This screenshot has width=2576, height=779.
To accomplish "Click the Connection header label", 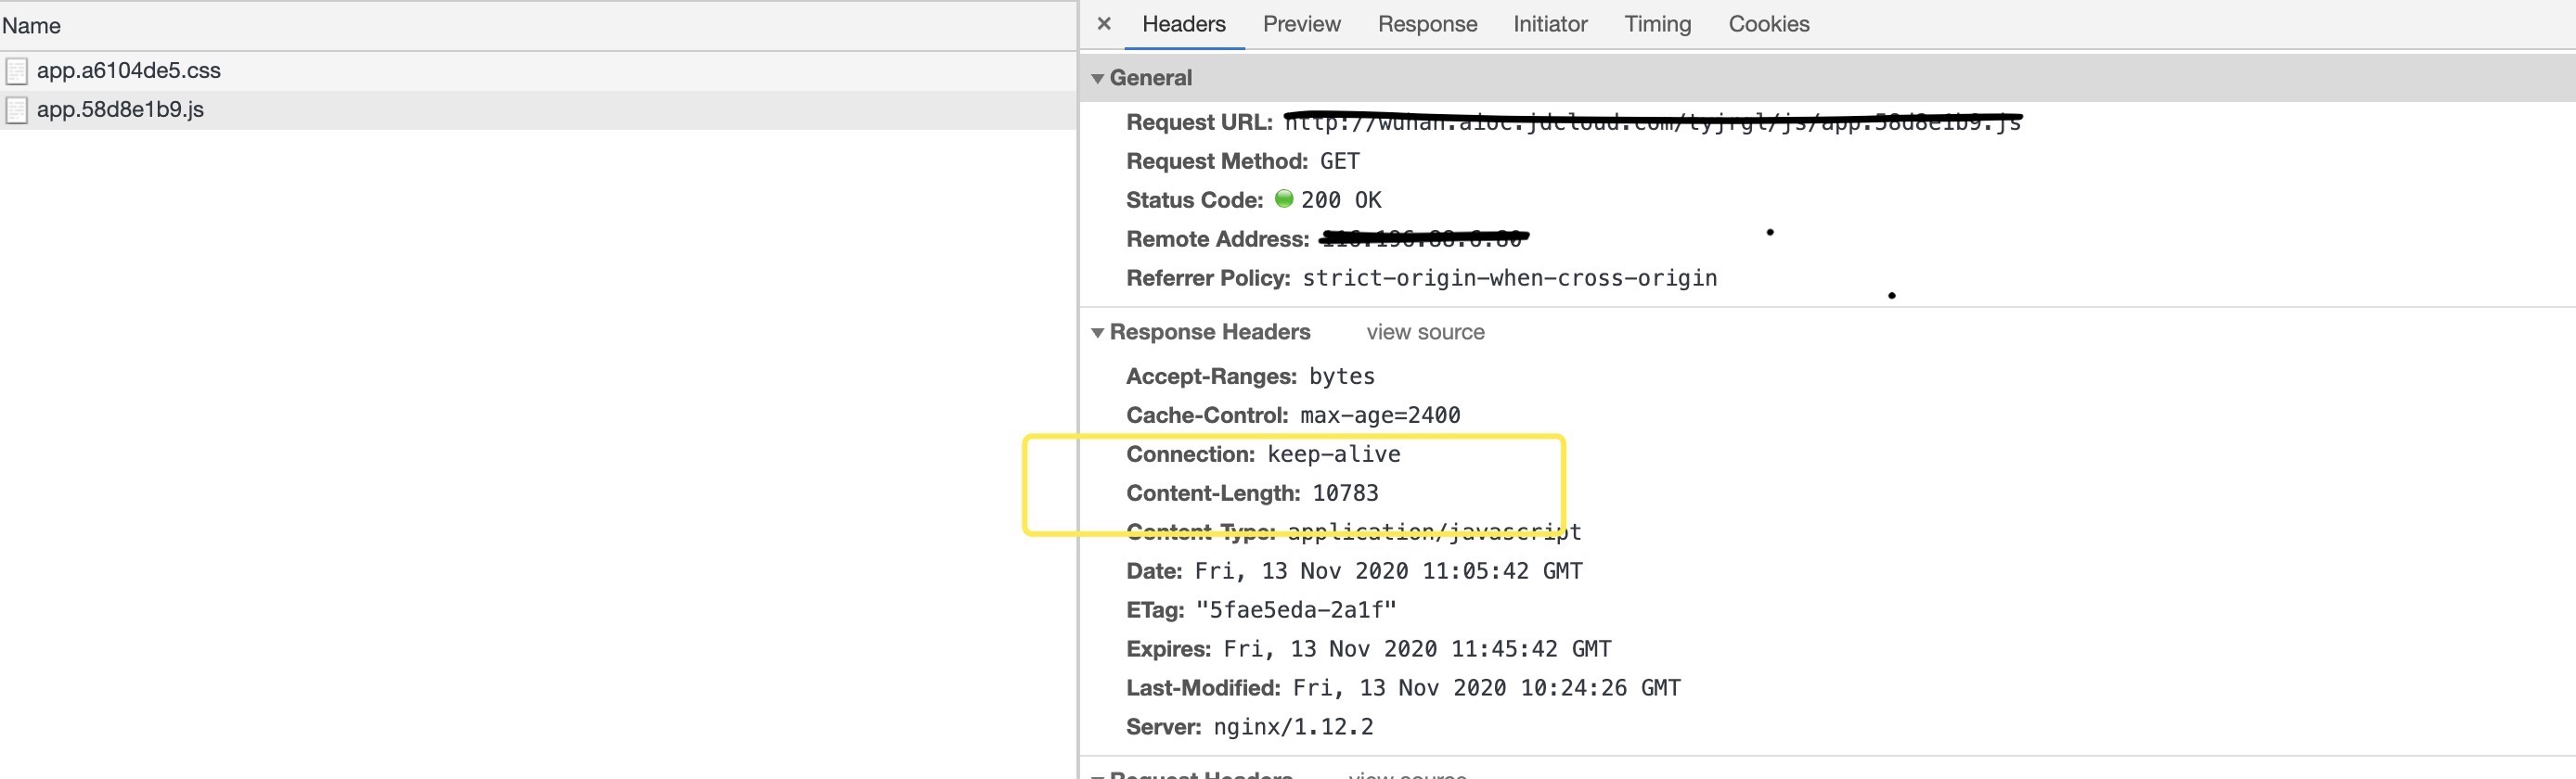I will (1190, 454).
